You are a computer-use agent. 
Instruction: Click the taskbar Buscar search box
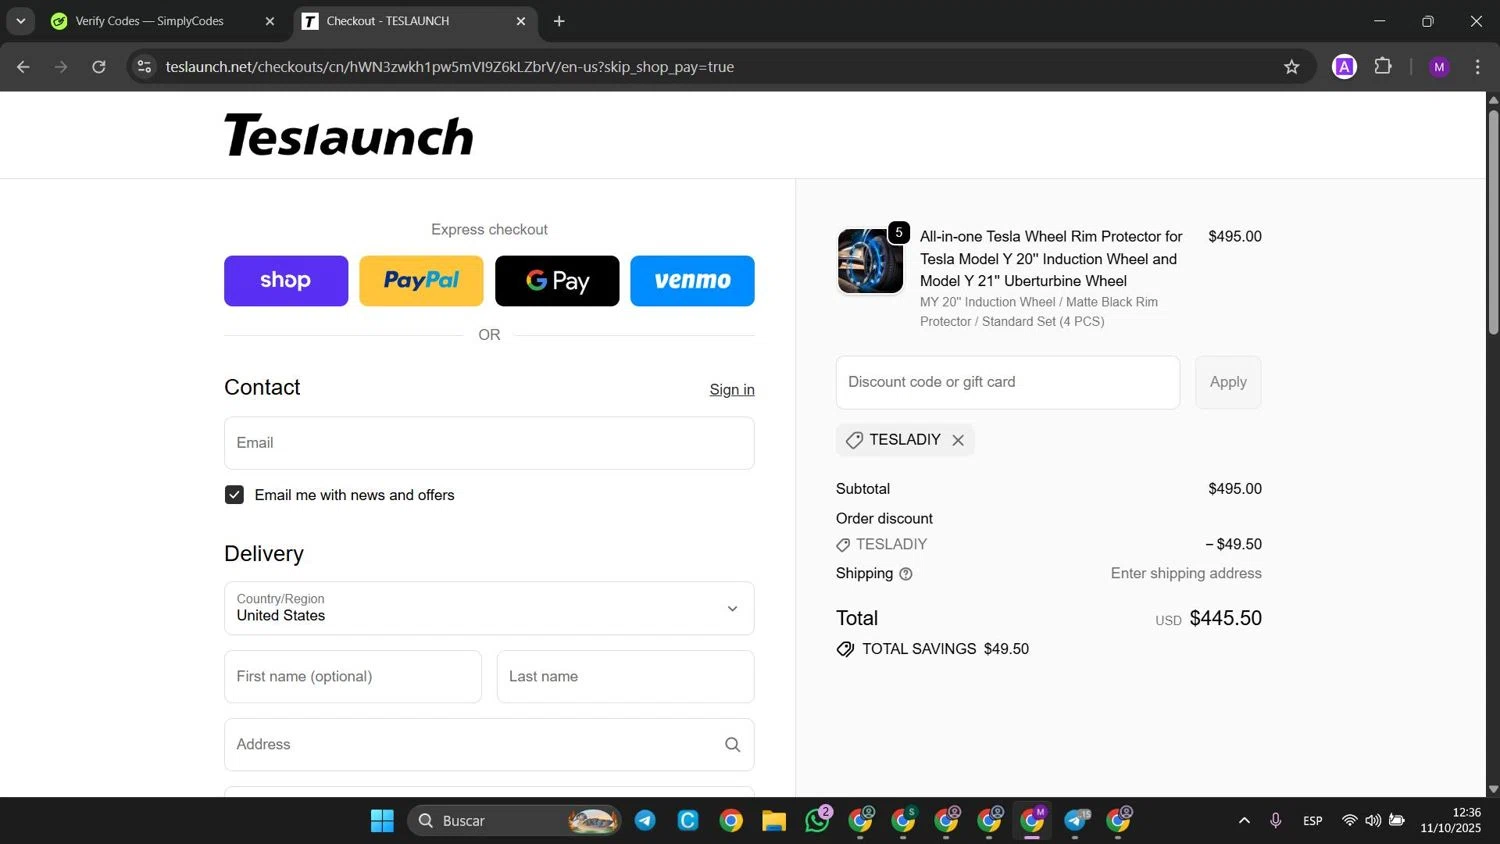point(514,821)
